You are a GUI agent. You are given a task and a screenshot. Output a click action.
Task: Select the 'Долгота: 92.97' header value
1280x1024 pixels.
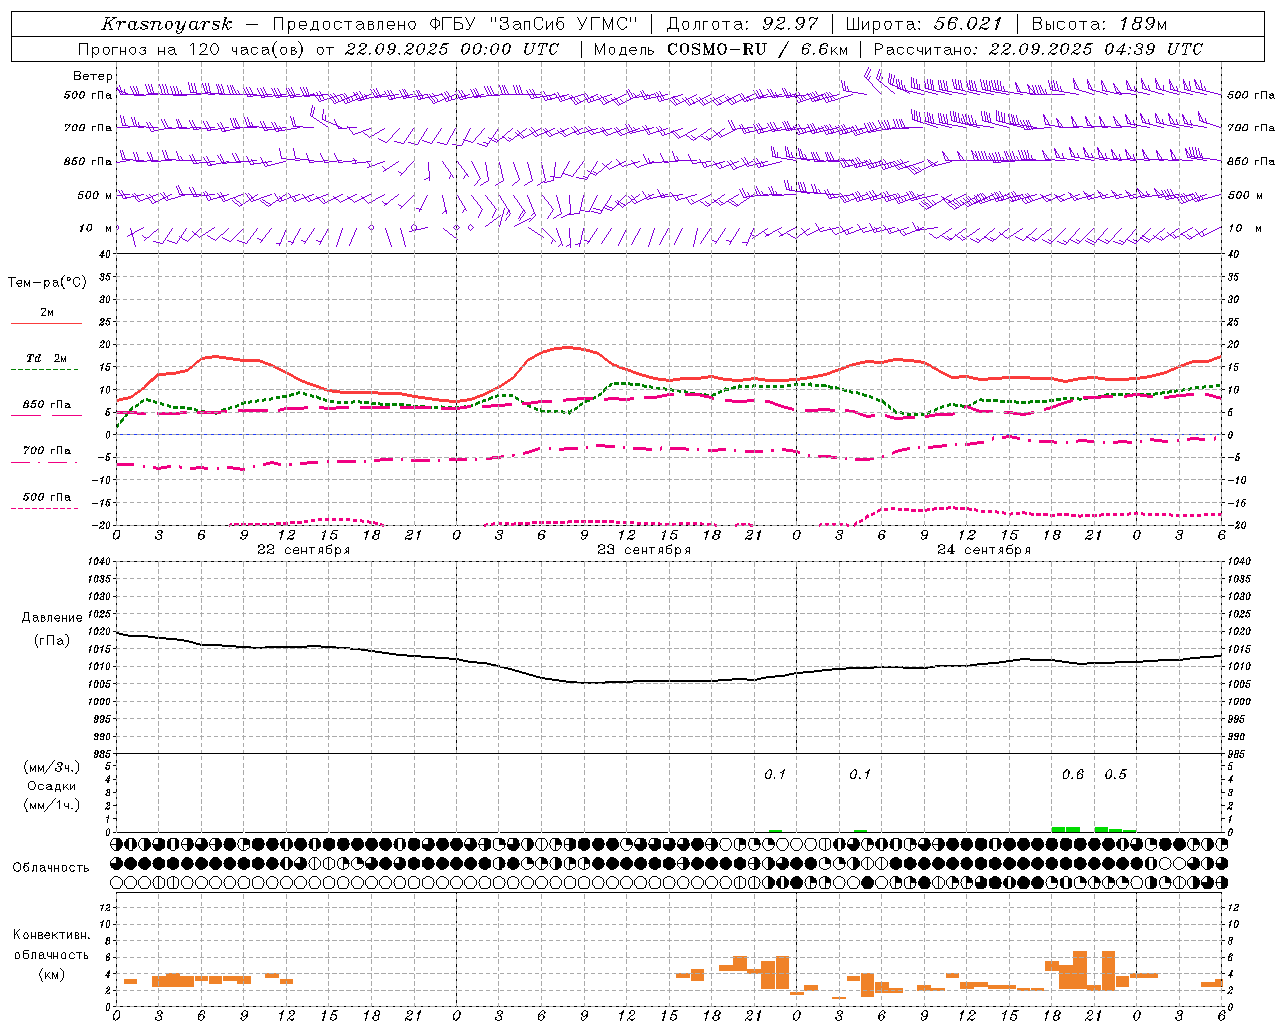pos(742,24)
